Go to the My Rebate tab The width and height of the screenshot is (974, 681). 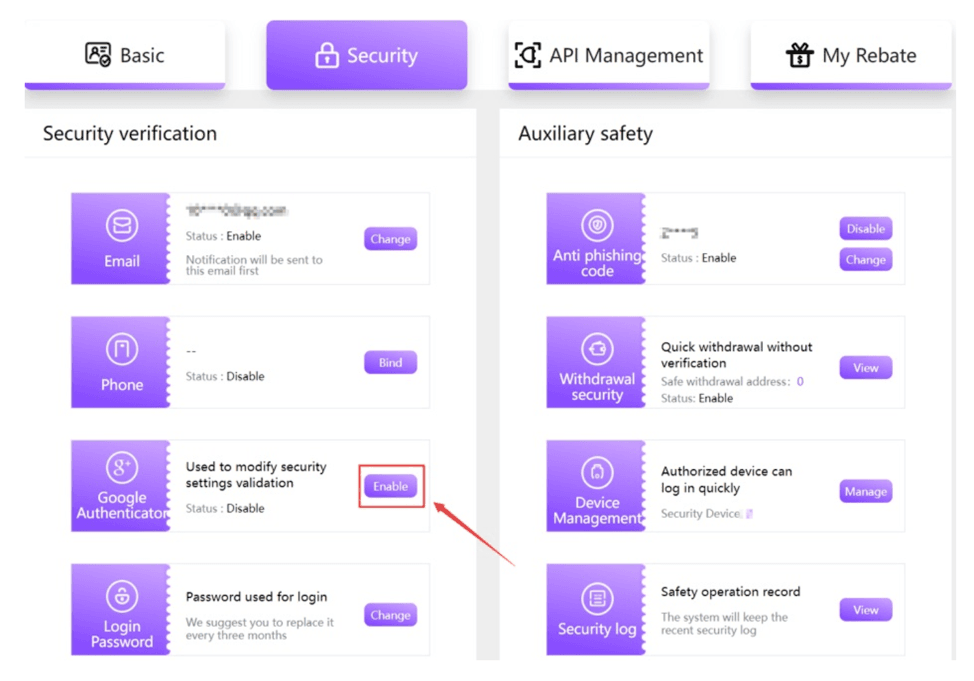coord(850,55)
